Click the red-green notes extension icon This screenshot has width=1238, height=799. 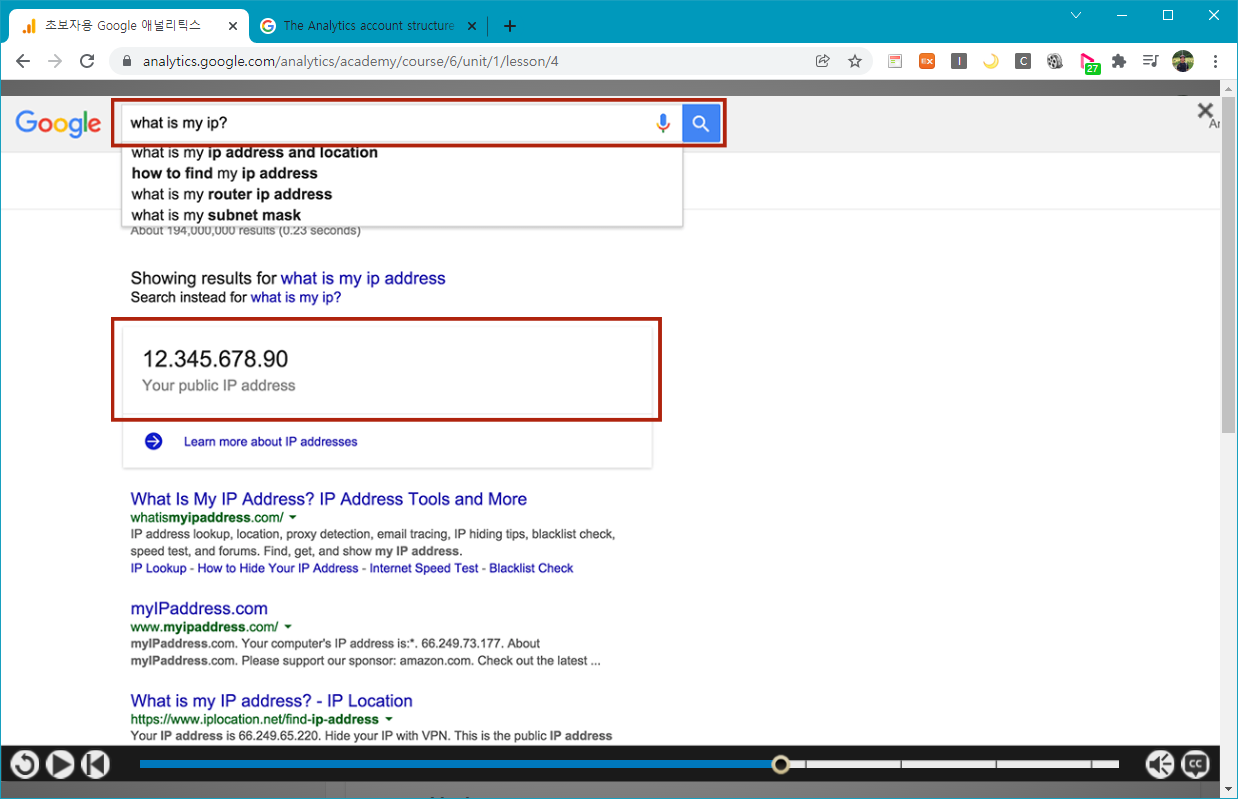(x=895, y=61)
